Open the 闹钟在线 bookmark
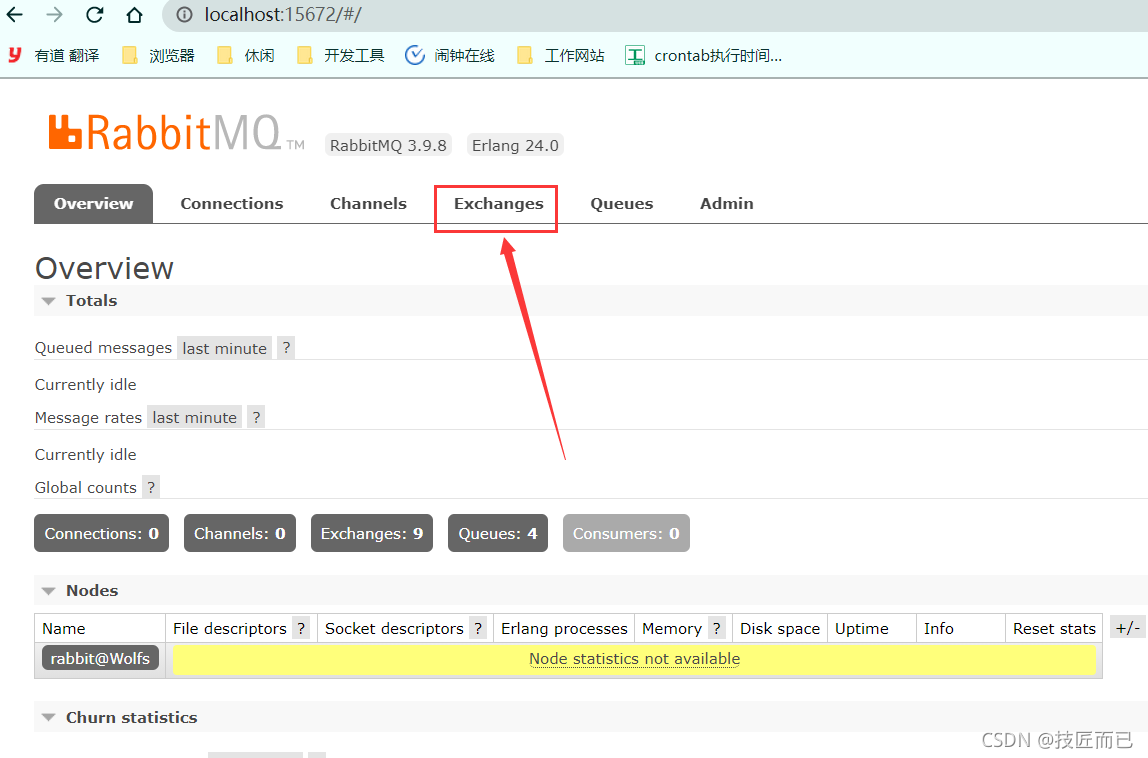1148x758 pixels. click(x=450, y=55)
